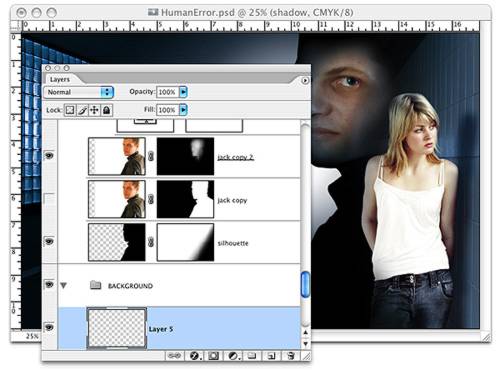This screenshot has height=370, width=500.
Task: Open the layer style (fx) menu icon
Action: 194,356
